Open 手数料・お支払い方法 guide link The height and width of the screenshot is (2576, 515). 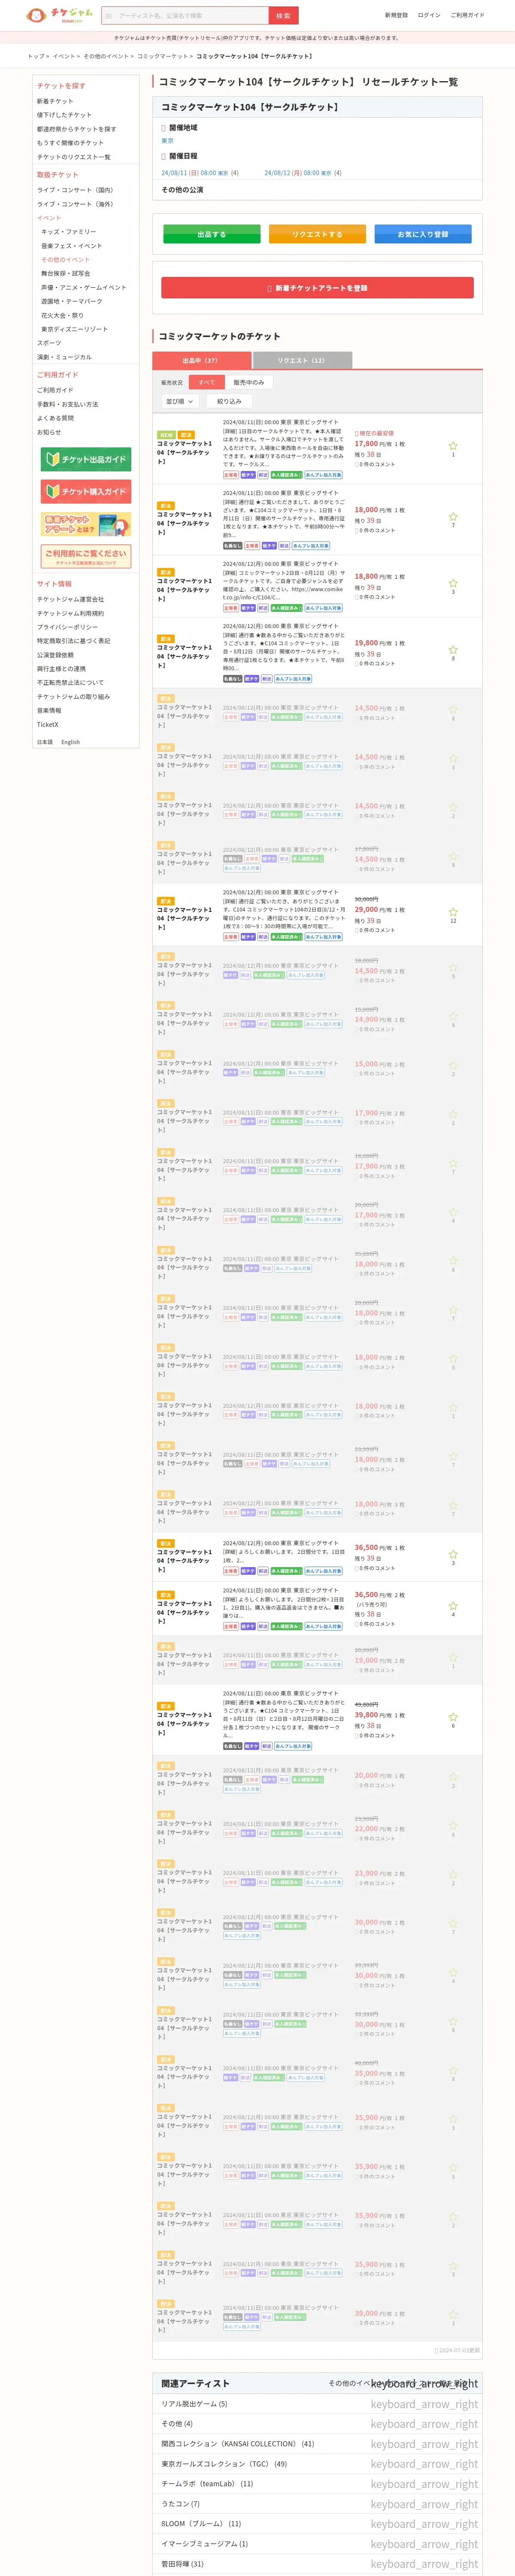[67, 404]
